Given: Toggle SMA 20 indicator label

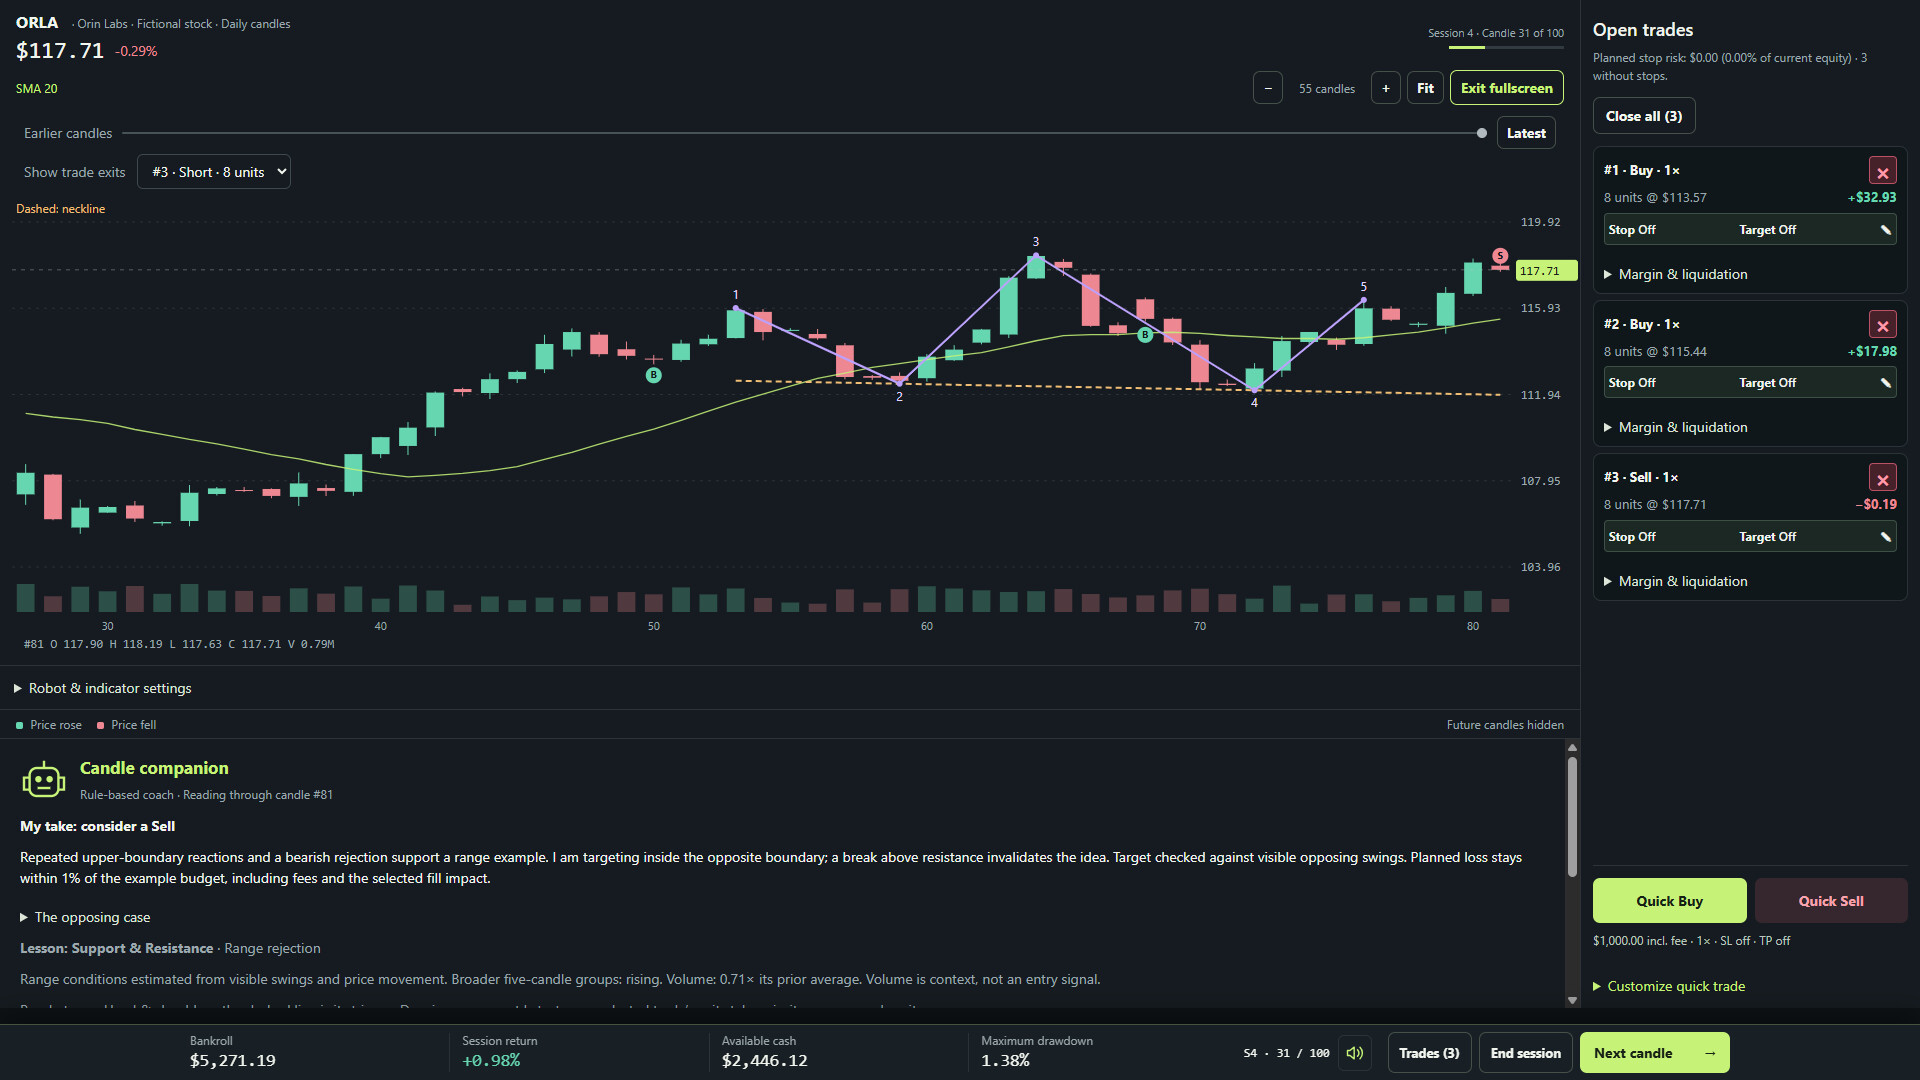Looking at the screenshot, I should (x=37, y=89).
